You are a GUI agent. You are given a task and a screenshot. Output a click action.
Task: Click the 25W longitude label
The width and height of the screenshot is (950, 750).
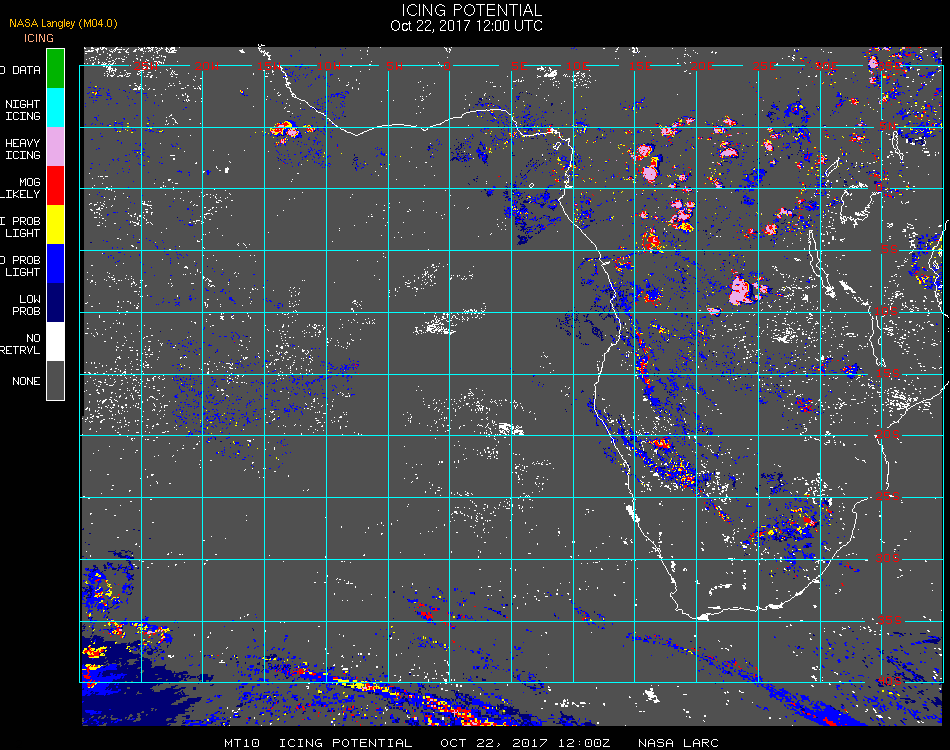pyautogui.click(x=145, y=65)
